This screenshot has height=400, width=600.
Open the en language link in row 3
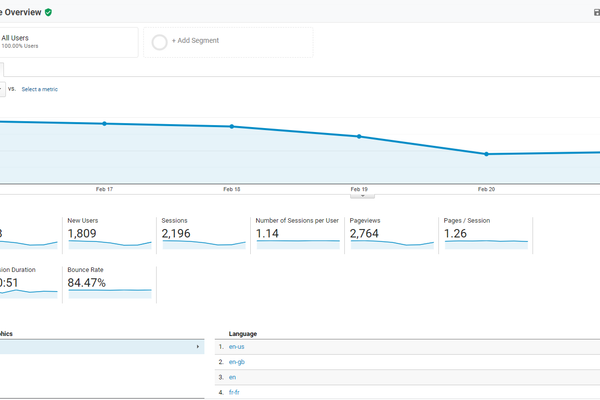pos(232,377)
